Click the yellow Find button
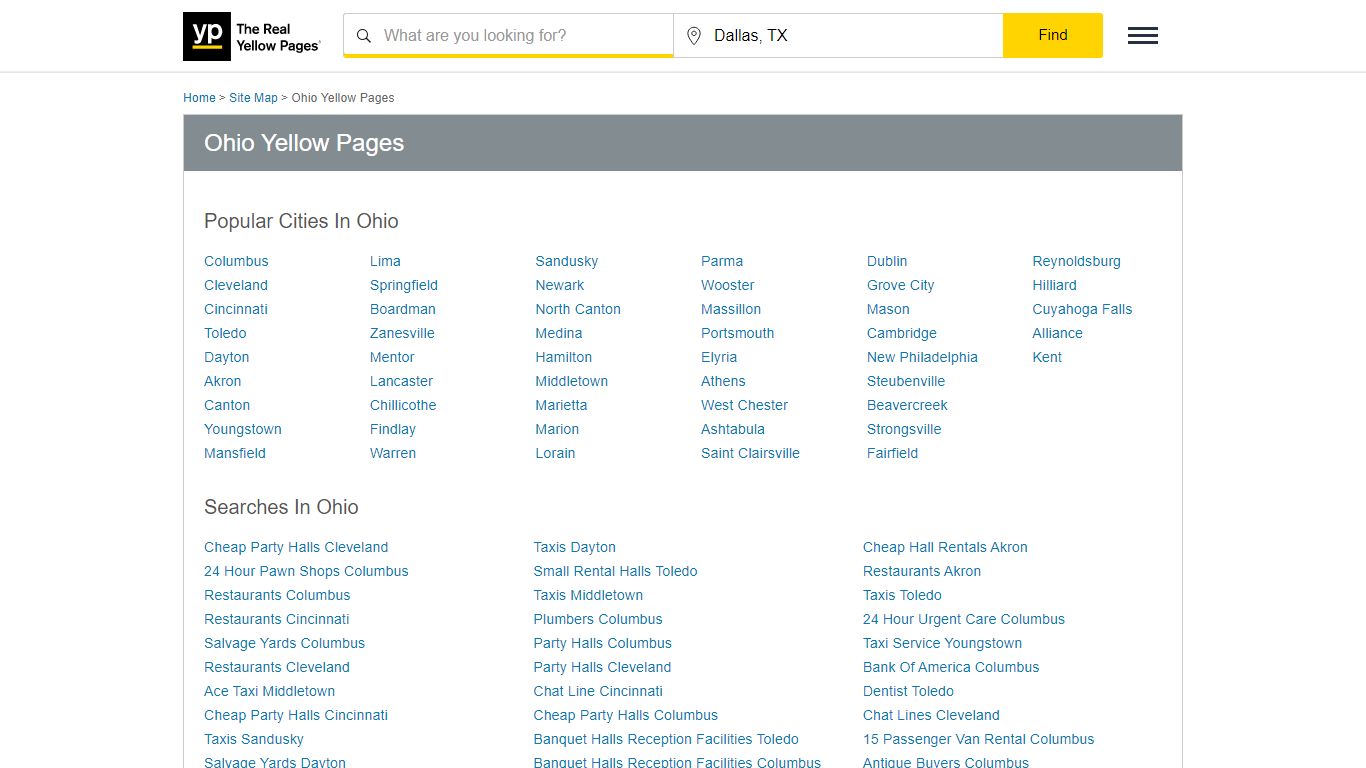Screen dimensions: 1366x768 tap(1053, 35)
